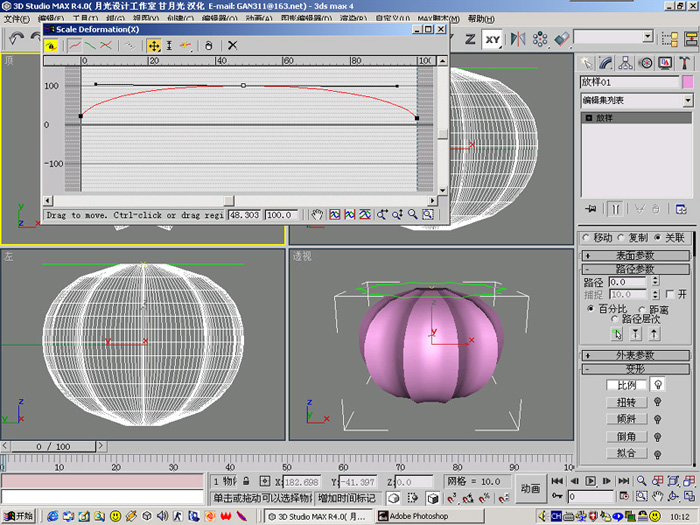Collapse the 变形 rollout
This screenshot has height=525, width=700.
pyautogui.click(x=636, y=369)
